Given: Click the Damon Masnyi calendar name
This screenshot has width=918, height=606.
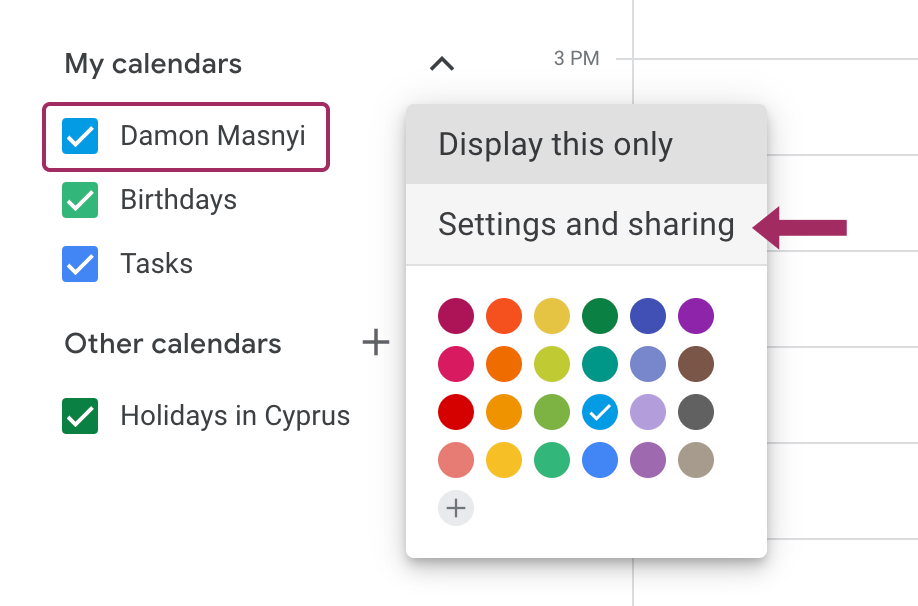Looking at the screenshot, I should click(212, 136).
